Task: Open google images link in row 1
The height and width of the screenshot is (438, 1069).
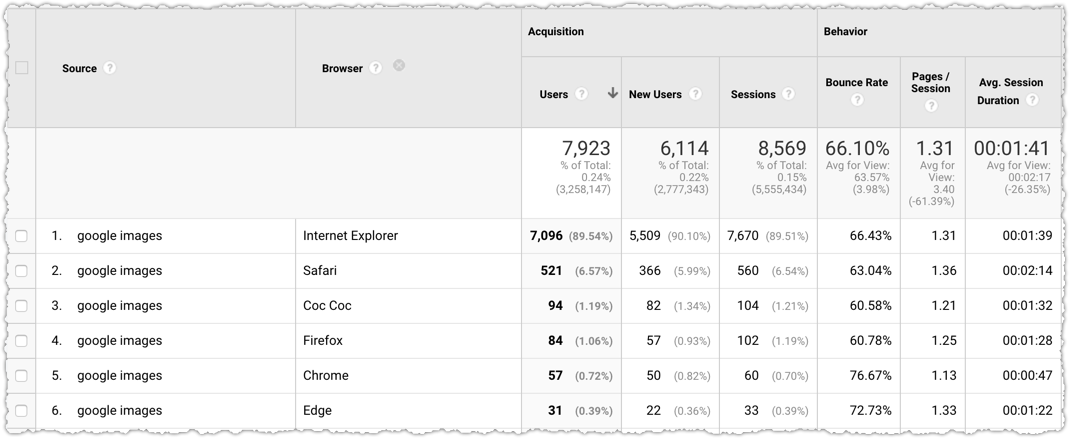Action: [x=119, y=236]
